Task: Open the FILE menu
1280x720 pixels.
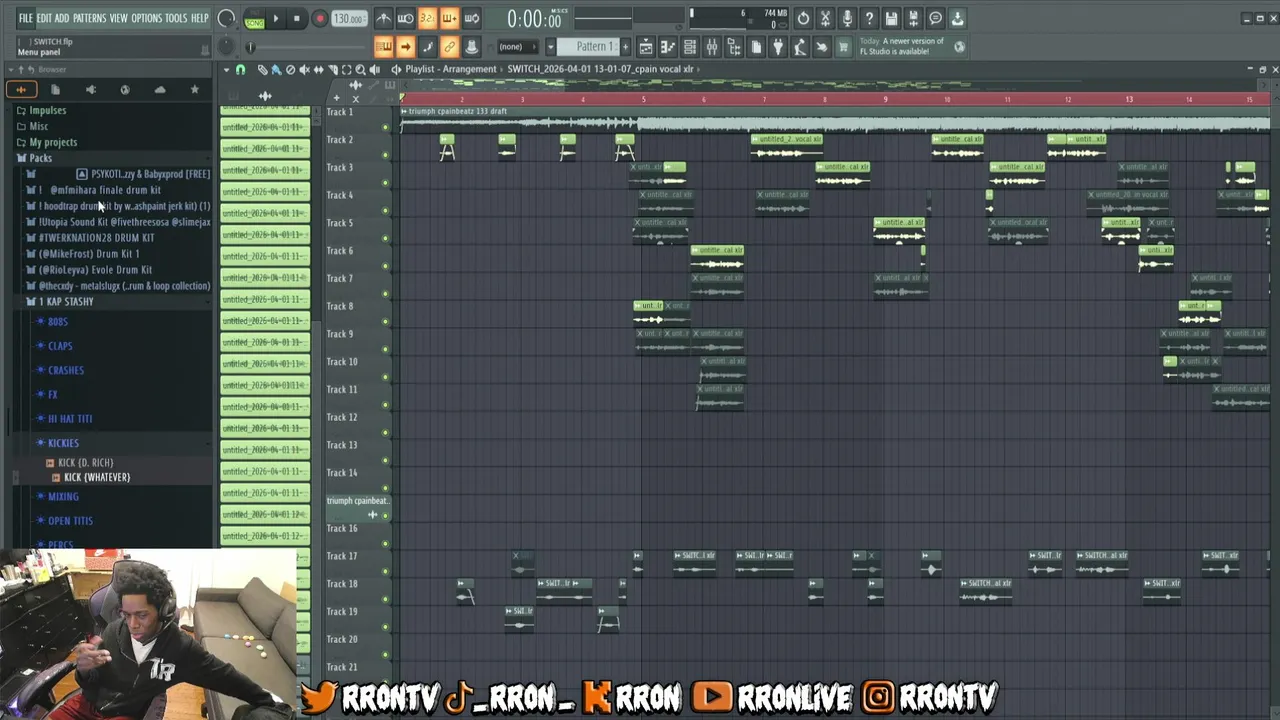Action: pos(26,18)
